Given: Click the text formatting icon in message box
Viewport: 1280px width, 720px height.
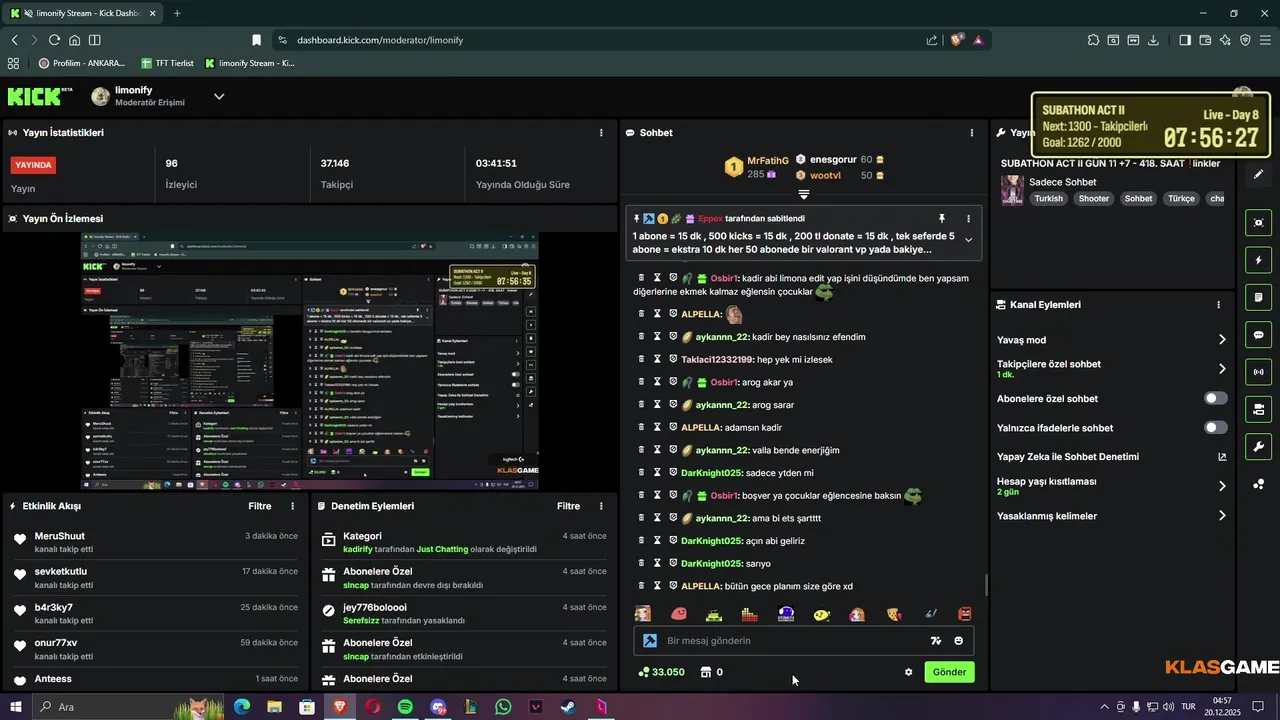Looking at the screenshot, I should pos(936,641).
